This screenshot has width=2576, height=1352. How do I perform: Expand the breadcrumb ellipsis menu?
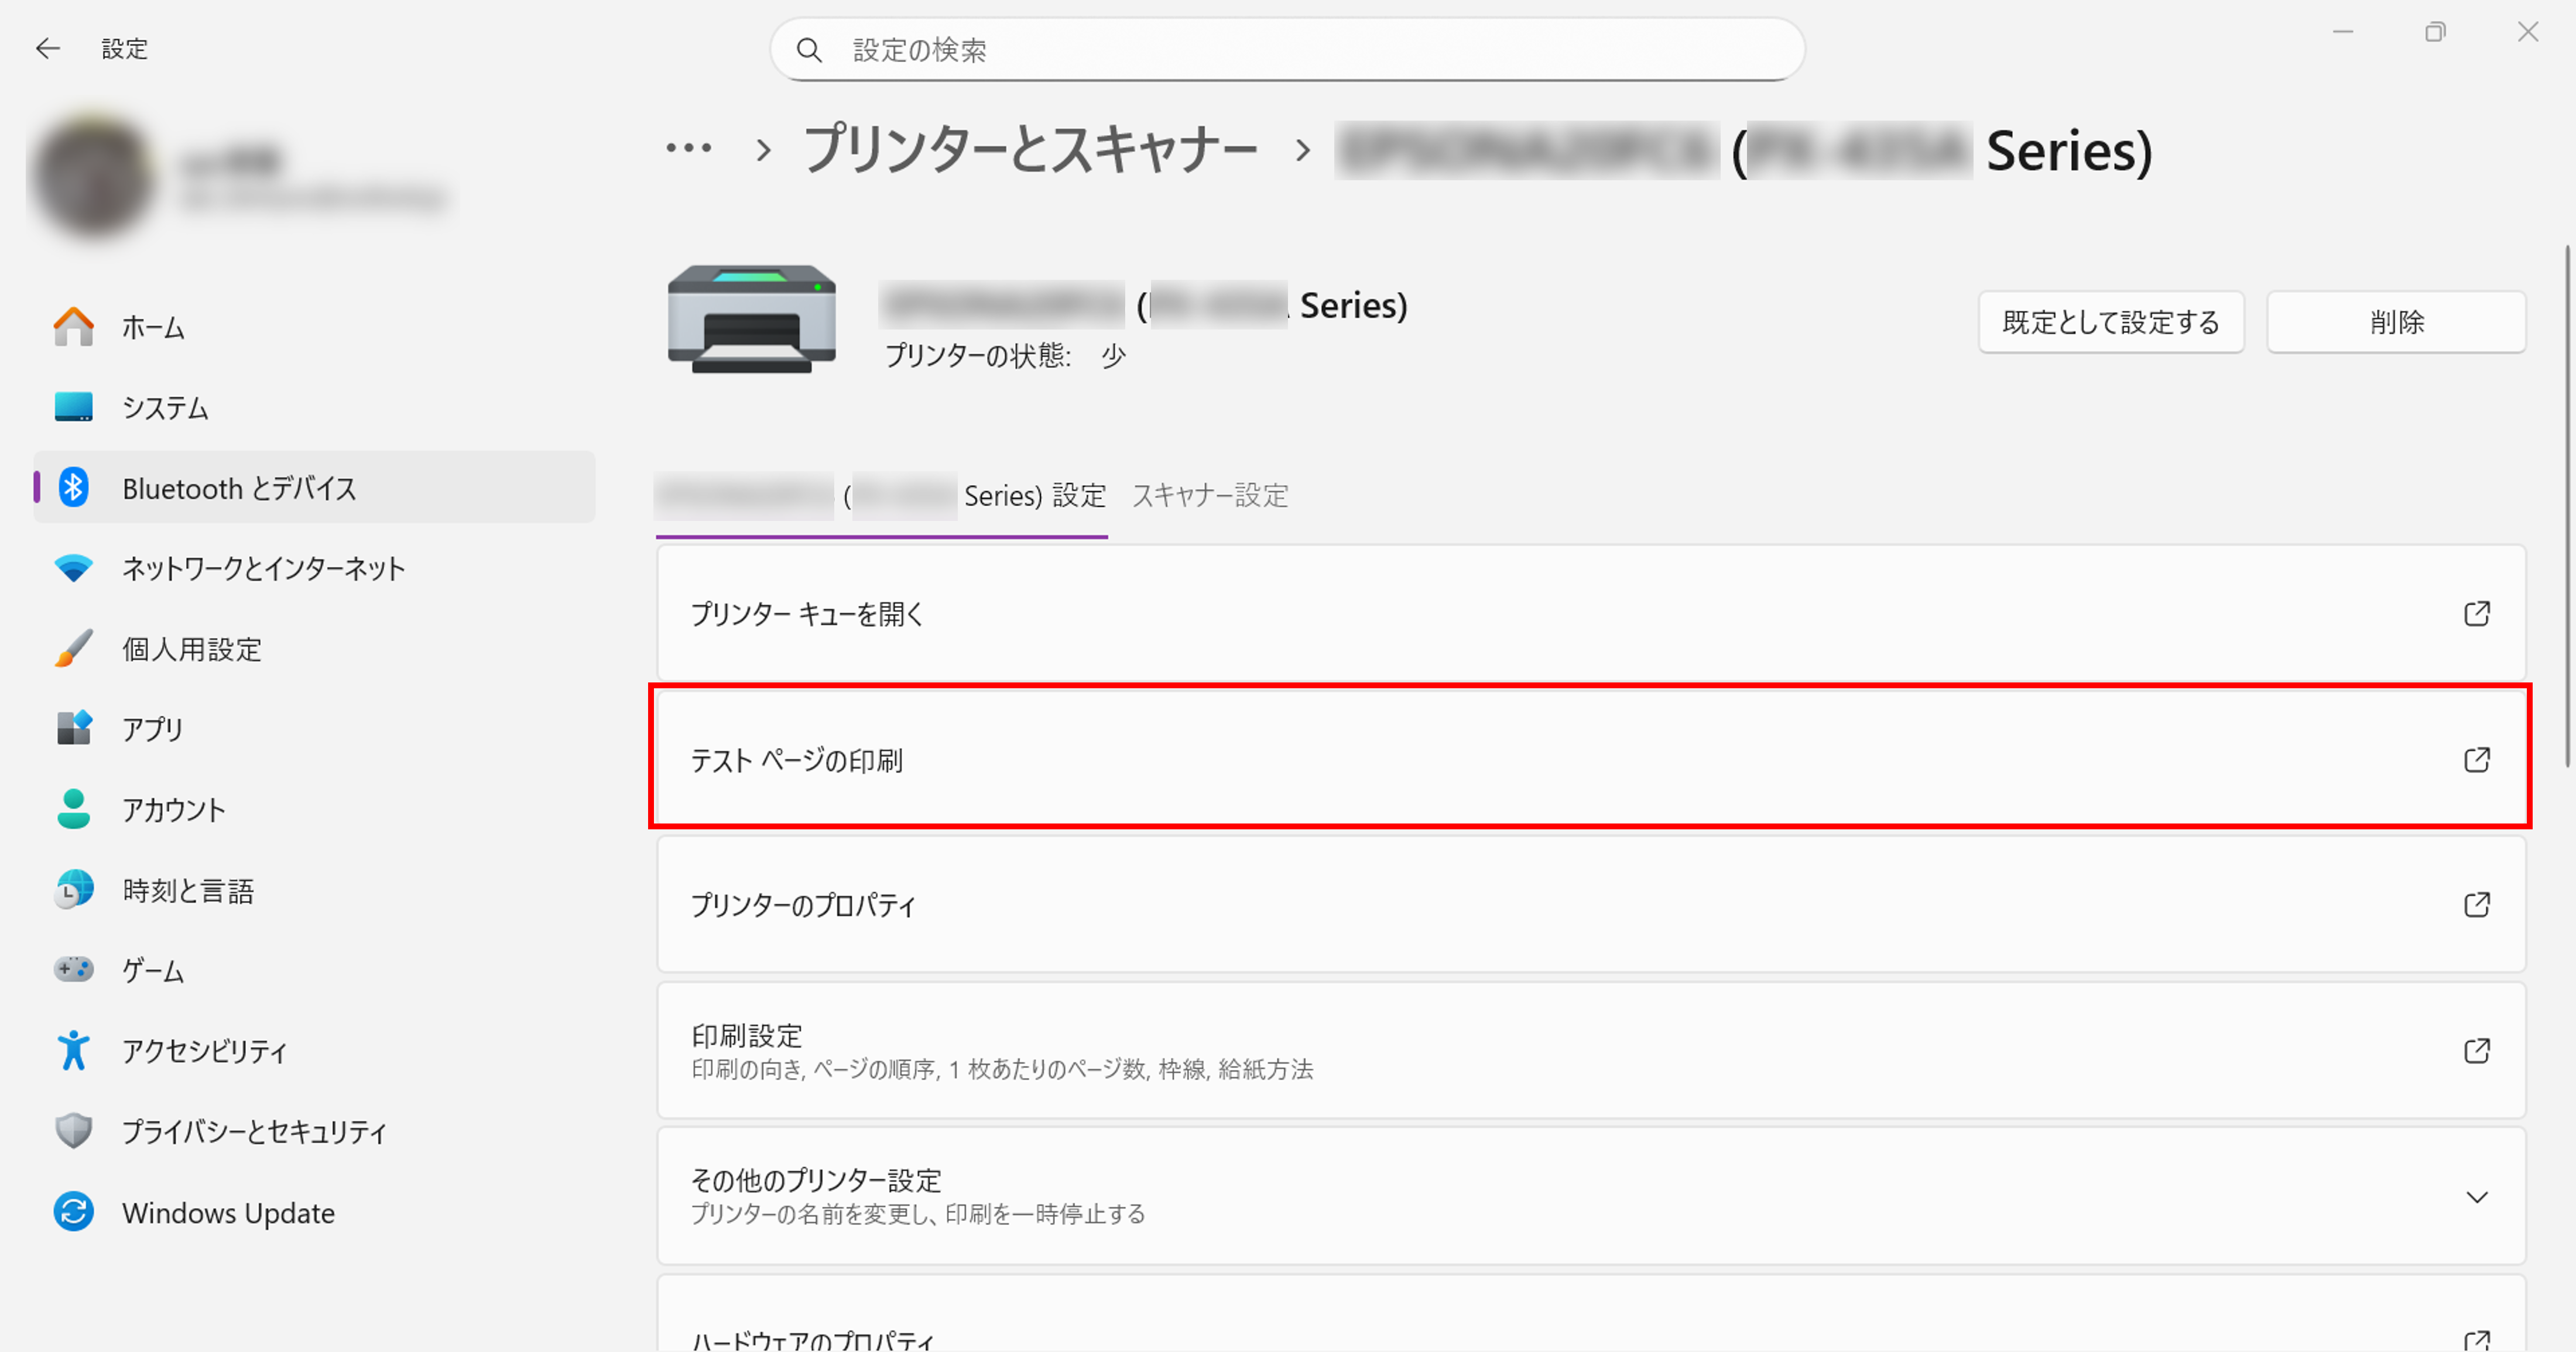click(x=689, y=149)
